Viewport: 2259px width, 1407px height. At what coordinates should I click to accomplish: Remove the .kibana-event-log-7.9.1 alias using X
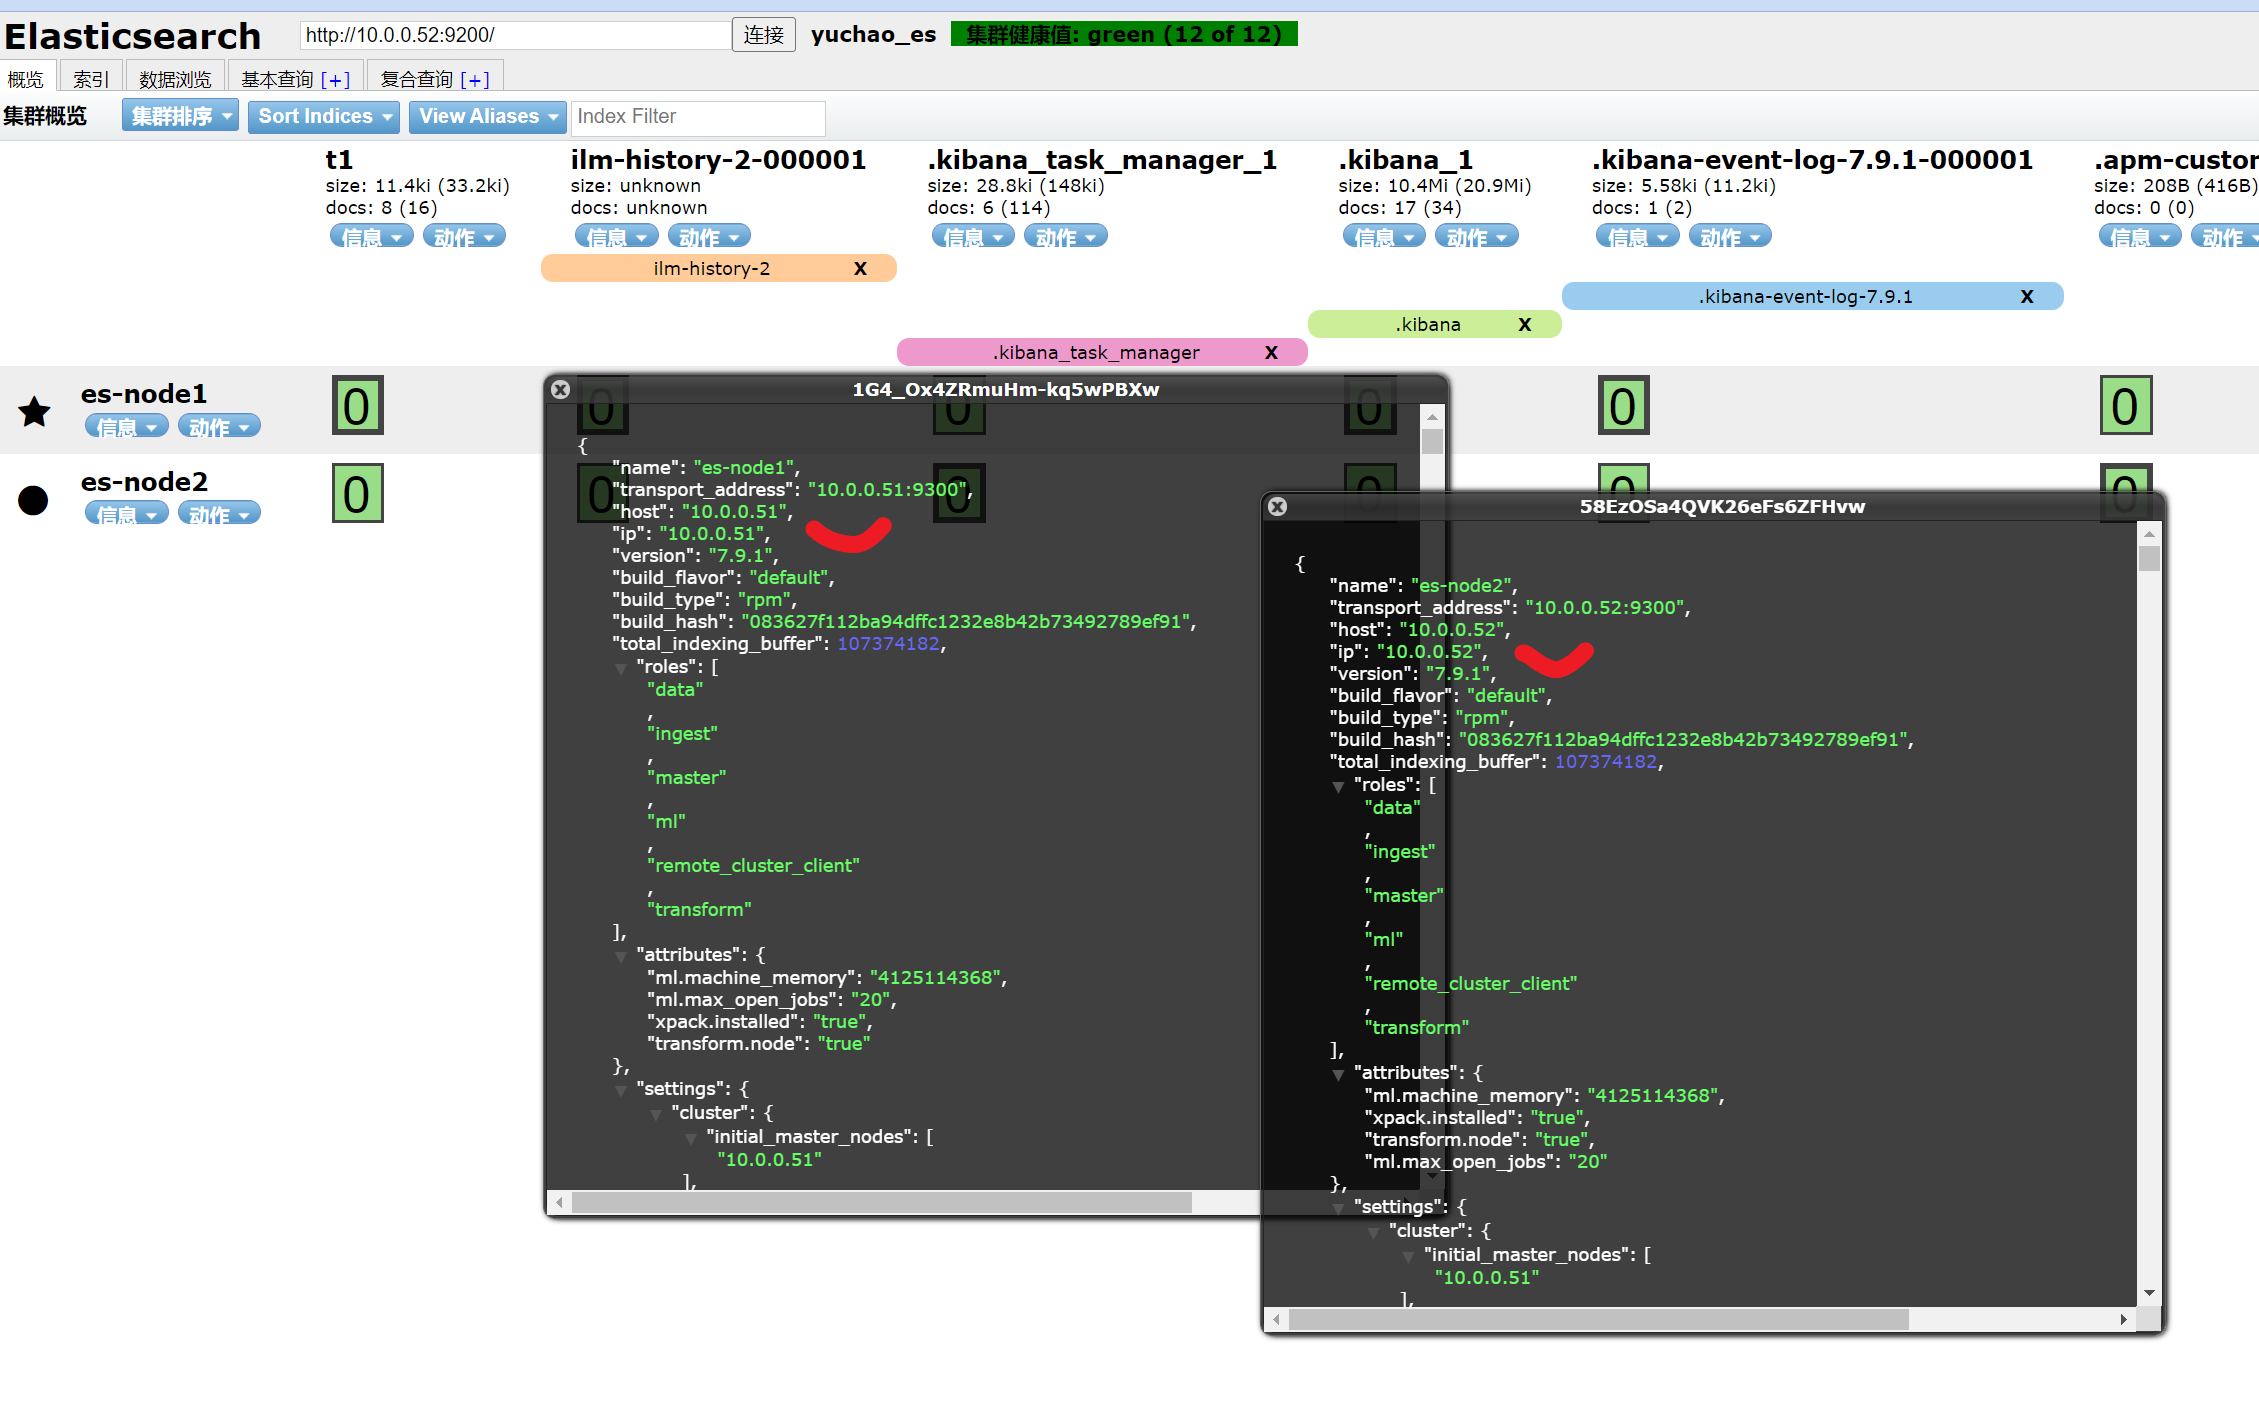click(x=2026, y=297)
